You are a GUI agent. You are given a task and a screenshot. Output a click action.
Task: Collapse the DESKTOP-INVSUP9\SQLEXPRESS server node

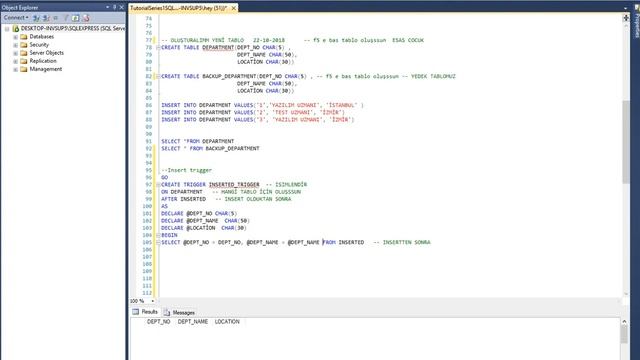[7, 29]
